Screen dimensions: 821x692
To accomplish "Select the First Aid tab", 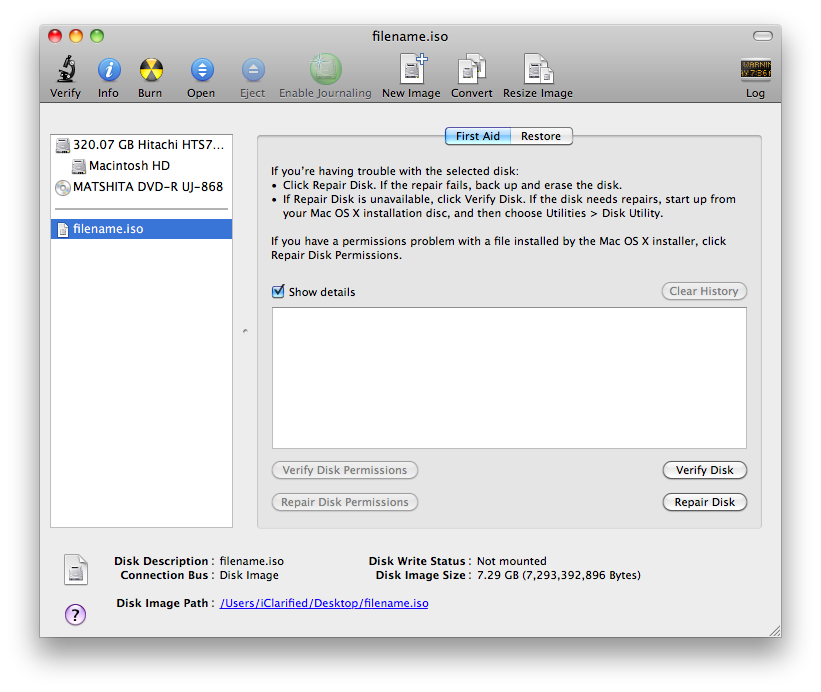I will [x=478, y=136].
